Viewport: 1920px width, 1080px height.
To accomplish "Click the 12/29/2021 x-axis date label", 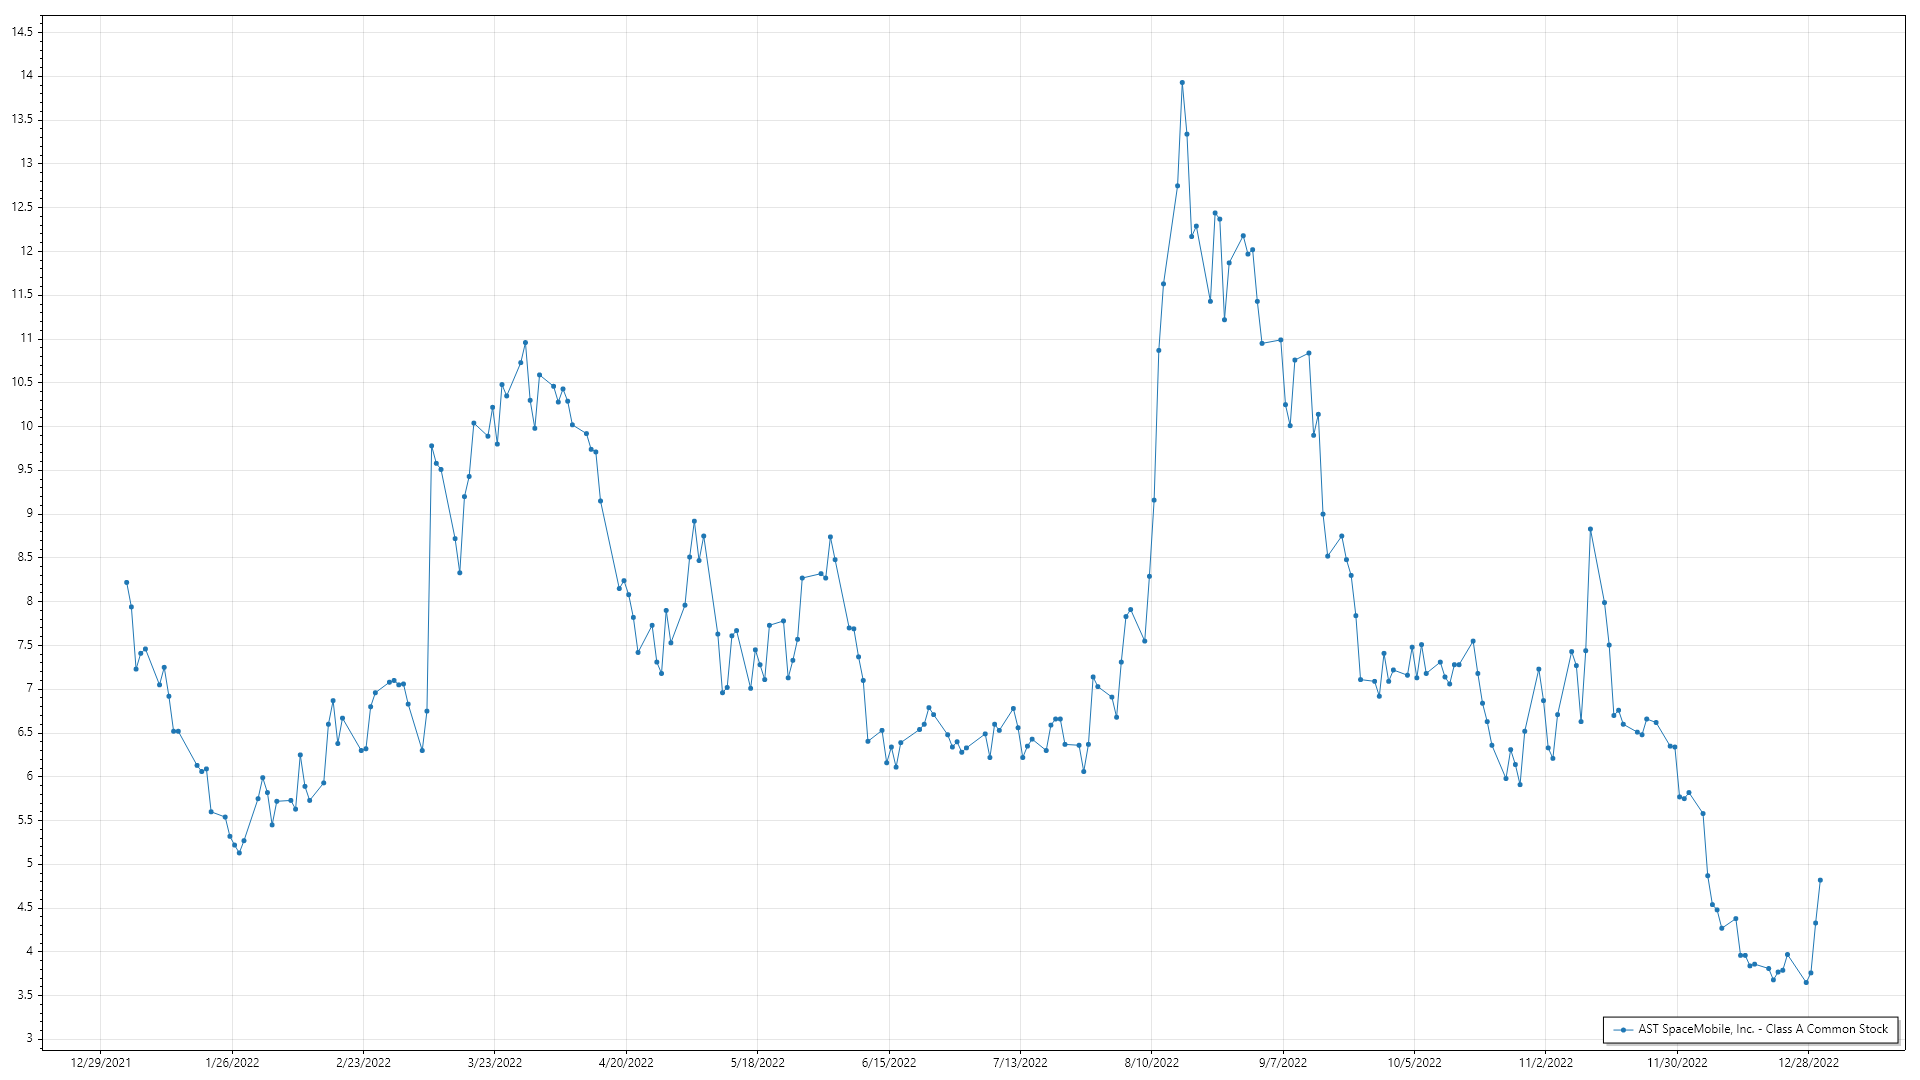I will click(x=100, y=1062).
